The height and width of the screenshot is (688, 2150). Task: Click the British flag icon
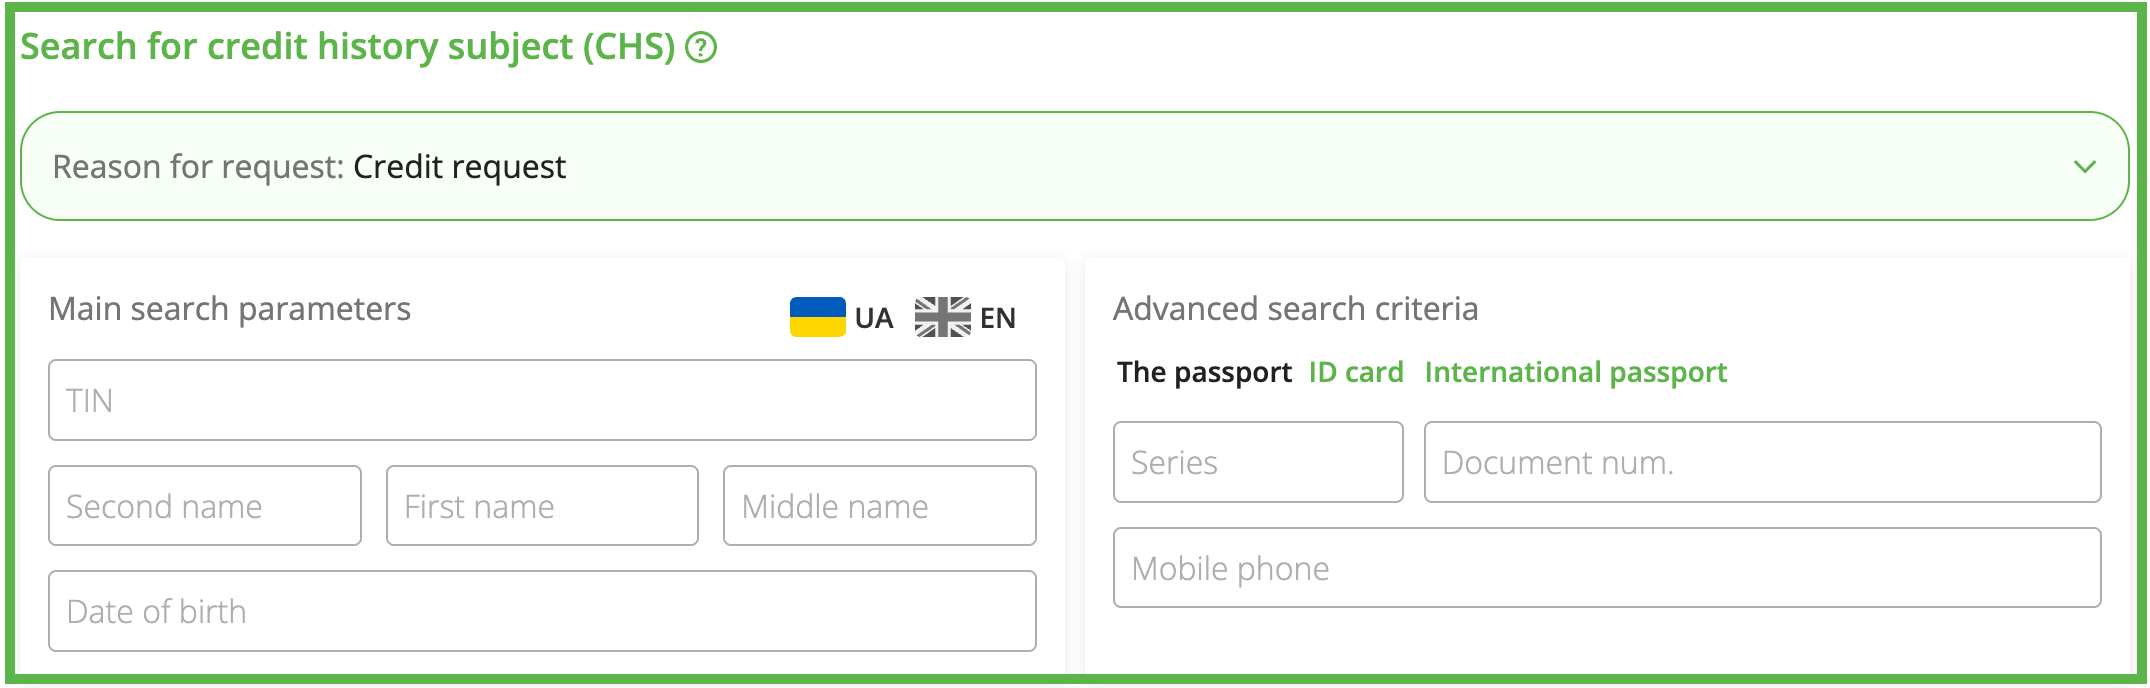point(942,317)
